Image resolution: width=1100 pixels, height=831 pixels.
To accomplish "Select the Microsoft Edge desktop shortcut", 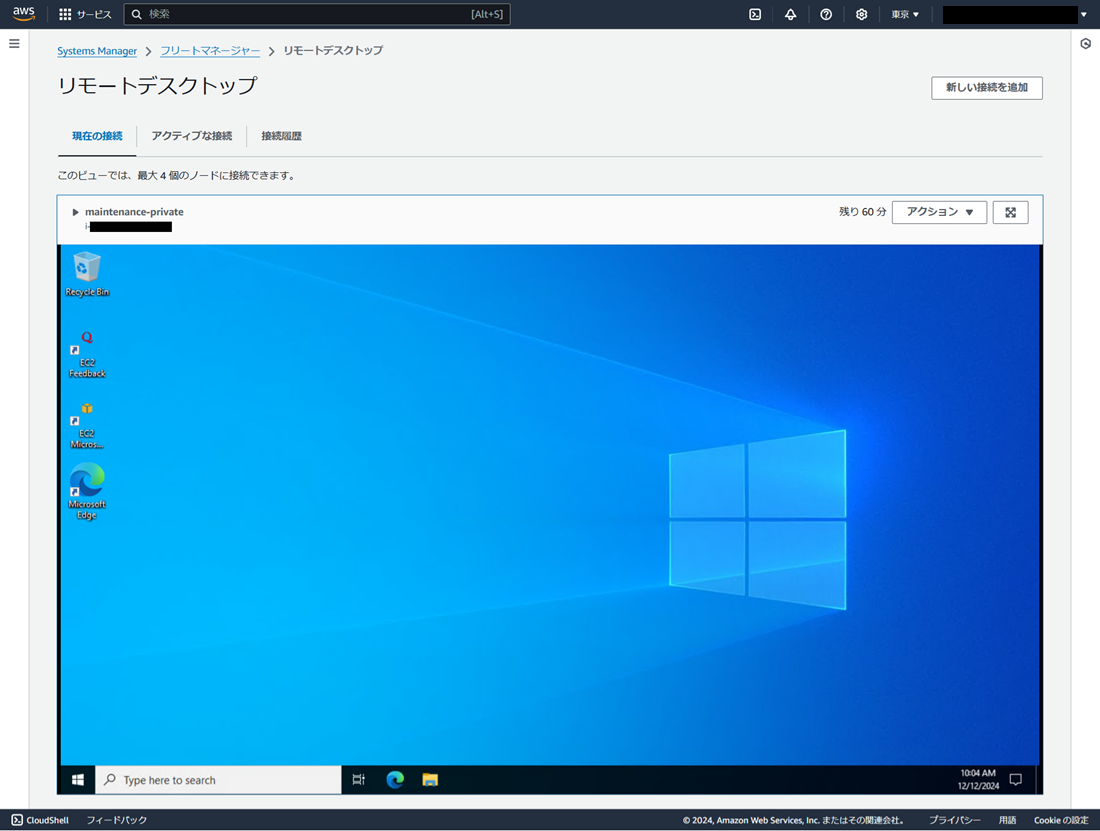I will click(87, 491).
